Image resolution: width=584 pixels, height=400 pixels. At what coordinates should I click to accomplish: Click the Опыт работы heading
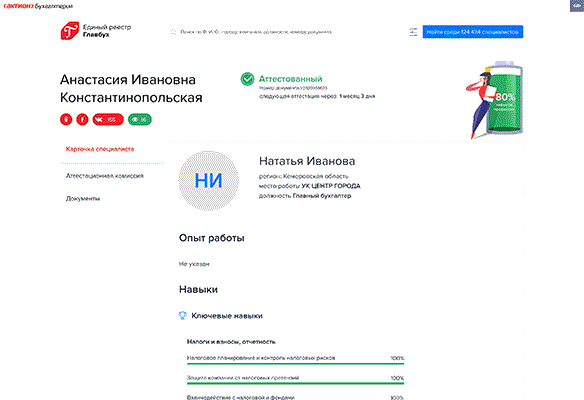pyautogui.click(x=212, y=238)
